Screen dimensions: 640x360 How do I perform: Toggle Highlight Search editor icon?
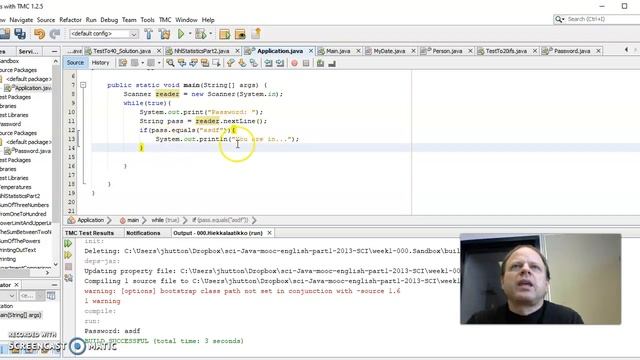204,63
